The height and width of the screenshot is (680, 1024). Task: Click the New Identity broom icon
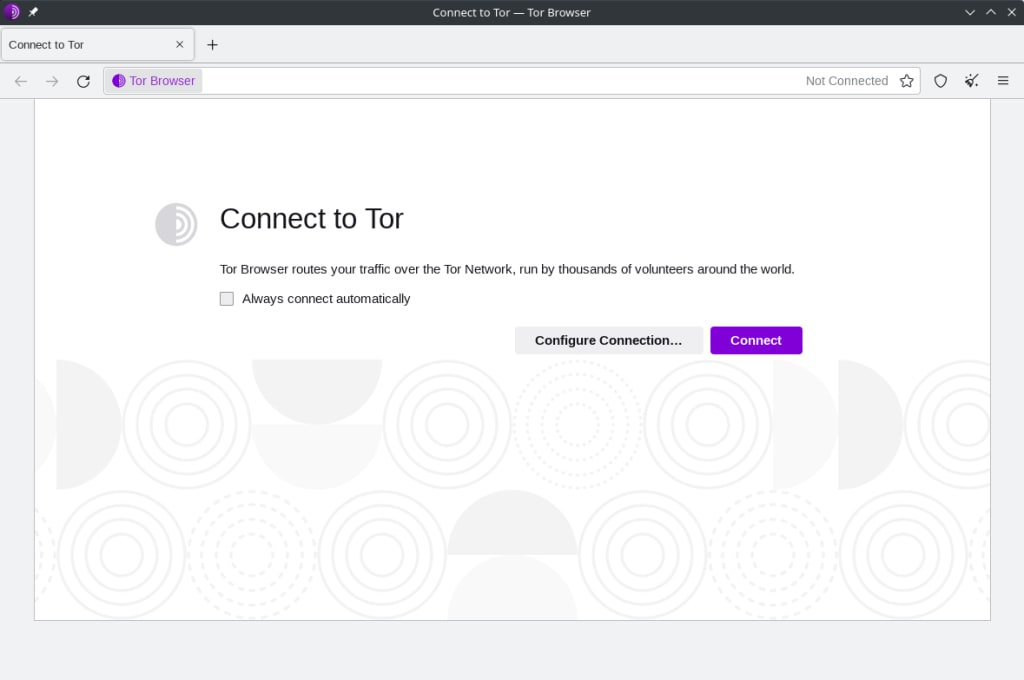[972, 81]
